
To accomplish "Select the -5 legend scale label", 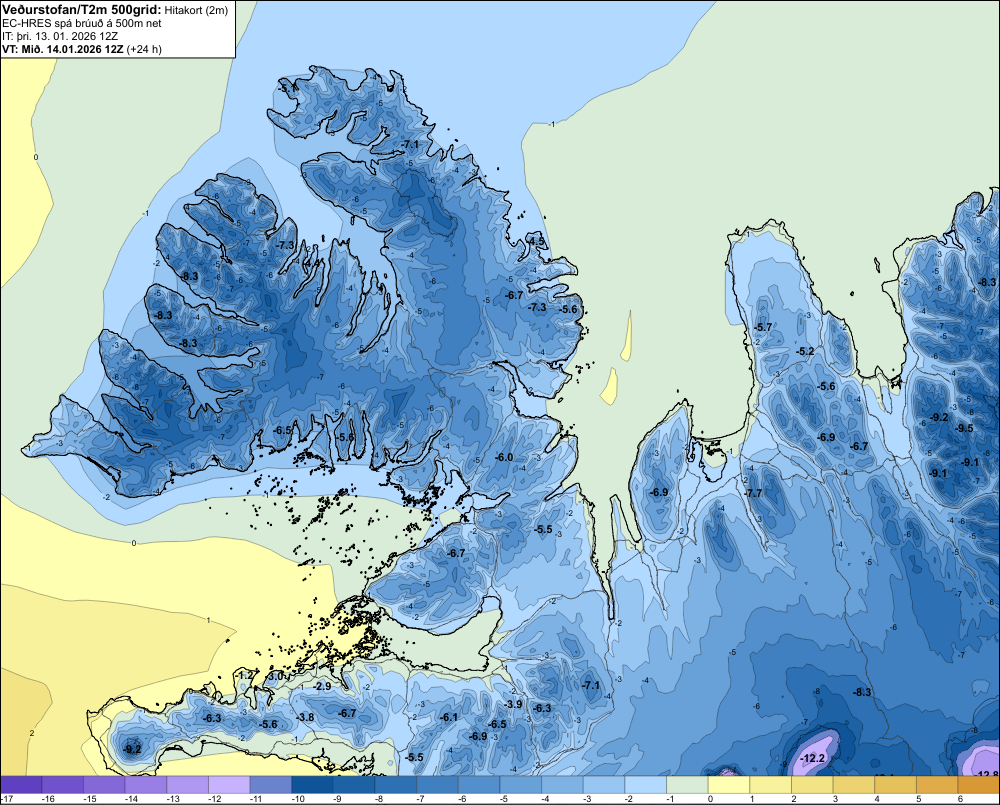I will 504,799.
